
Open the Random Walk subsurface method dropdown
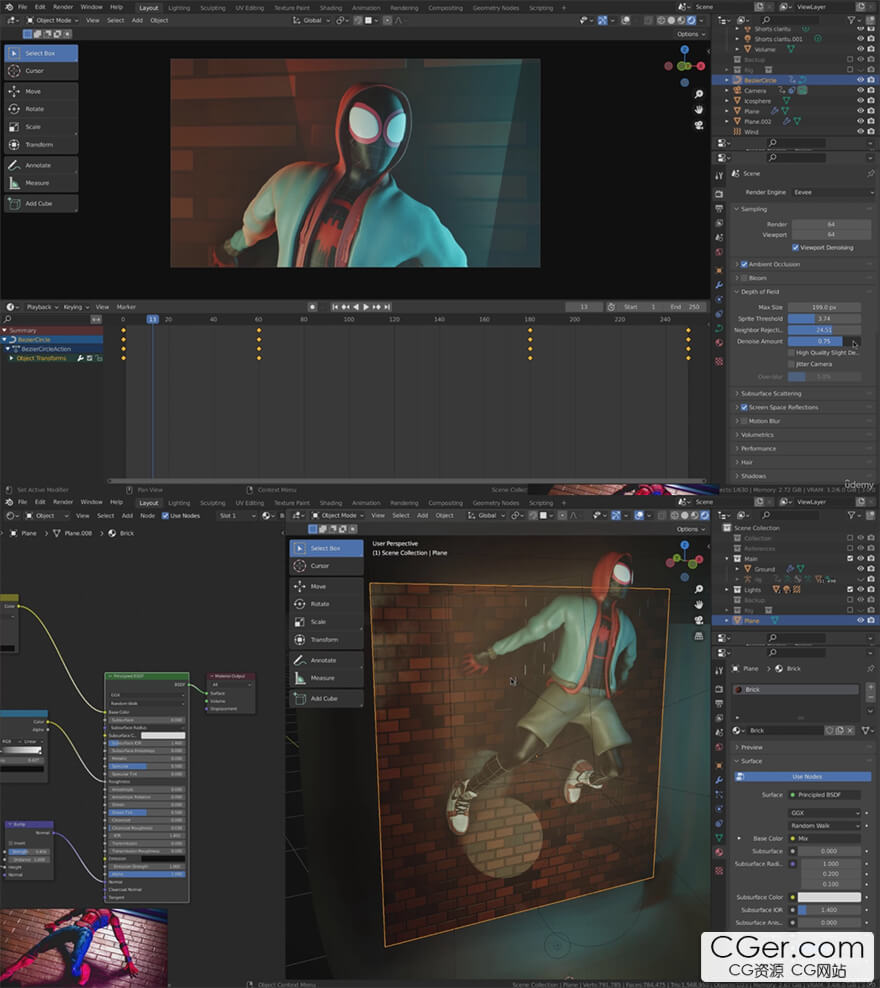coord(825,825)
